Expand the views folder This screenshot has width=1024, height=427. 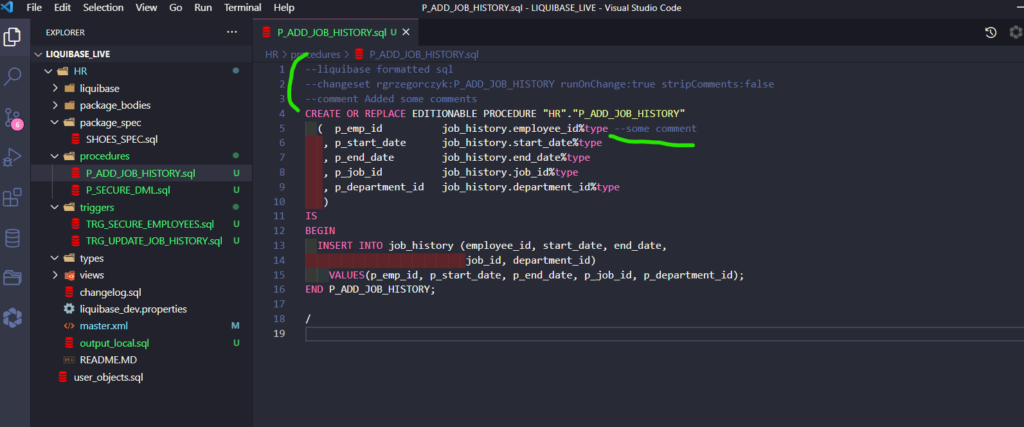[142, 275]
